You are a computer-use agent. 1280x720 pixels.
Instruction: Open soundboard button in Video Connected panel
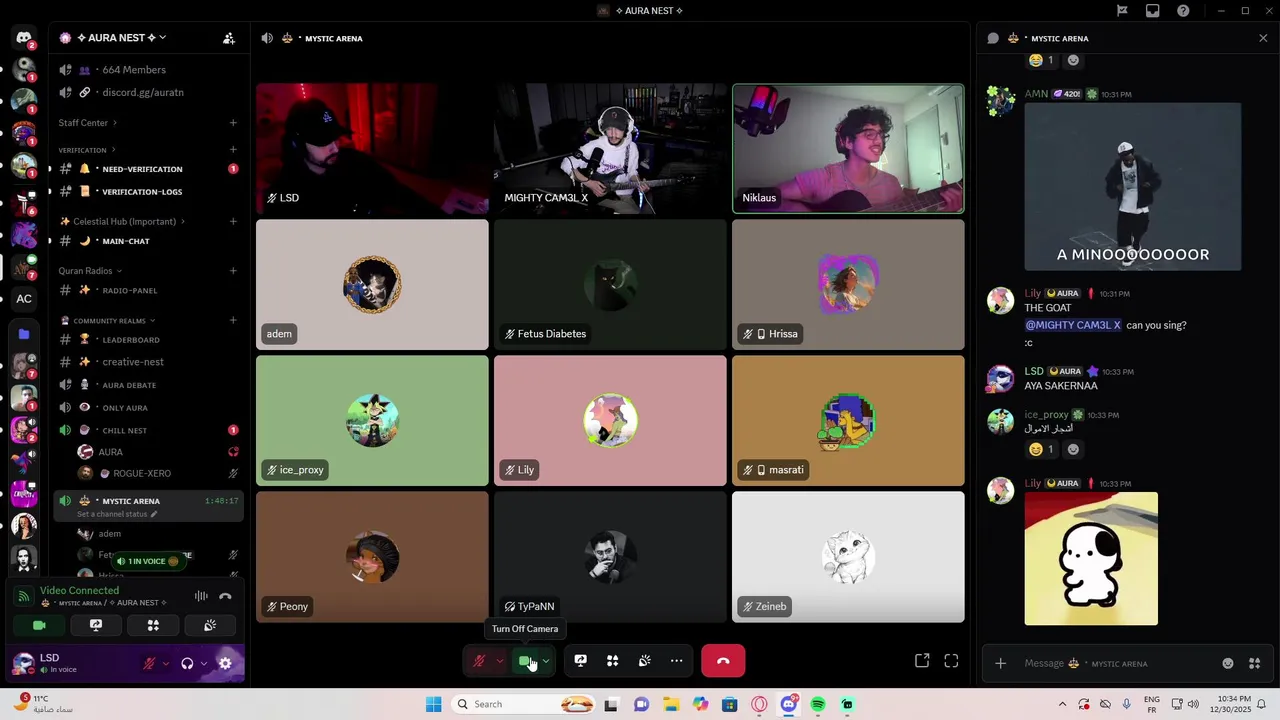pyautogui.click(x=210, y=625)
